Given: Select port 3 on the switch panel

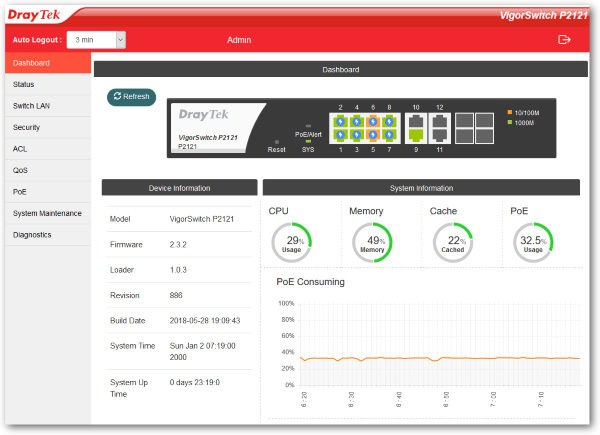Looking at the screenshot, I should tap(357, 135).
